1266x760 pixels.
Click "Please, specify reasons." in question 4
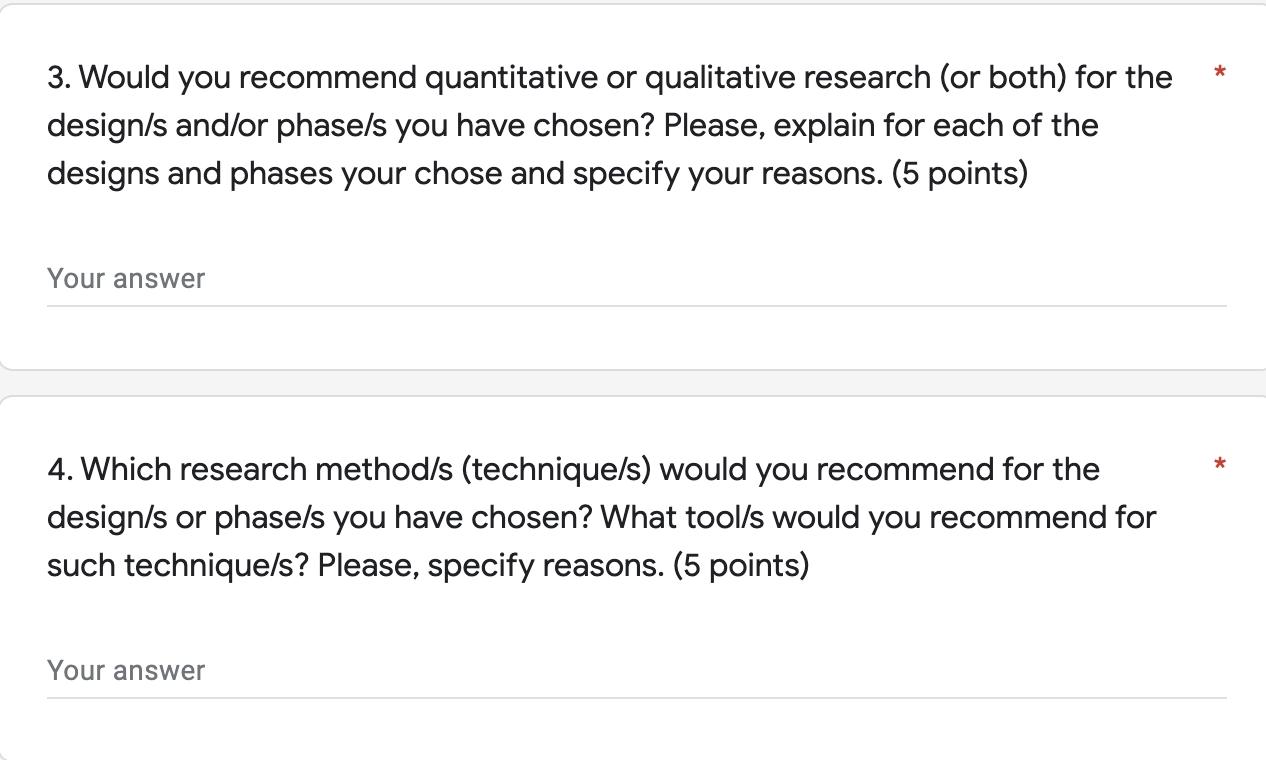491,566
